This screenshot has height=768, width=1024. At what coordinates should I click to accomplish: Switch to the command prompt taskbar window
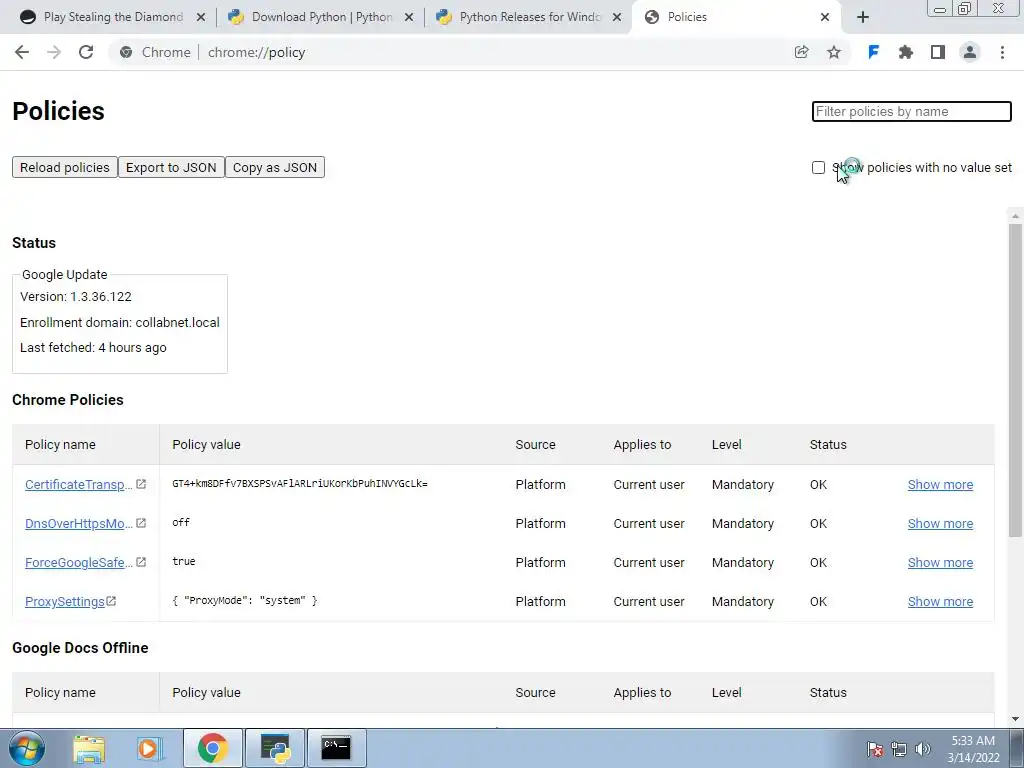click(336, 748)
